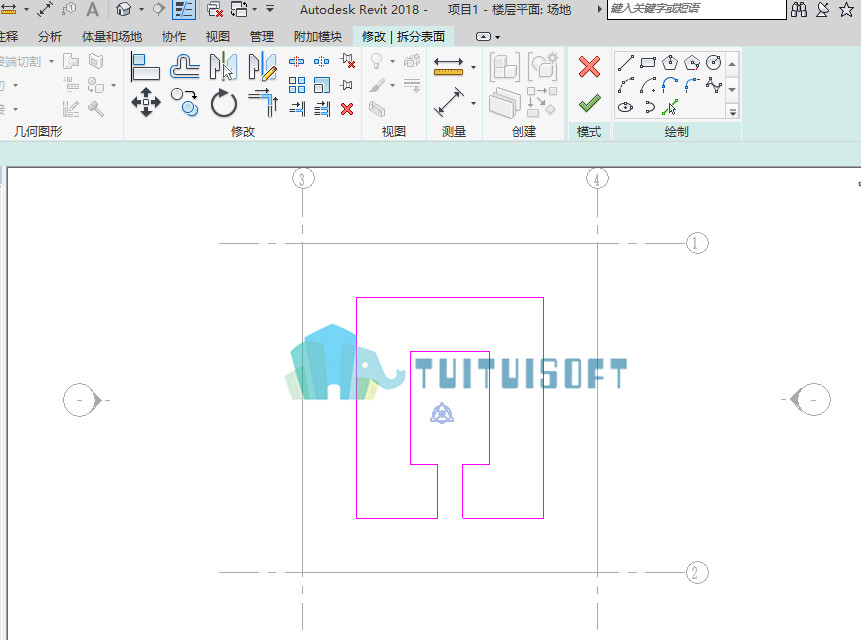This screenshot has width=861, height=640.
Task: Open the 分析 ribbon tab
Action: click(x=50, y=37)
